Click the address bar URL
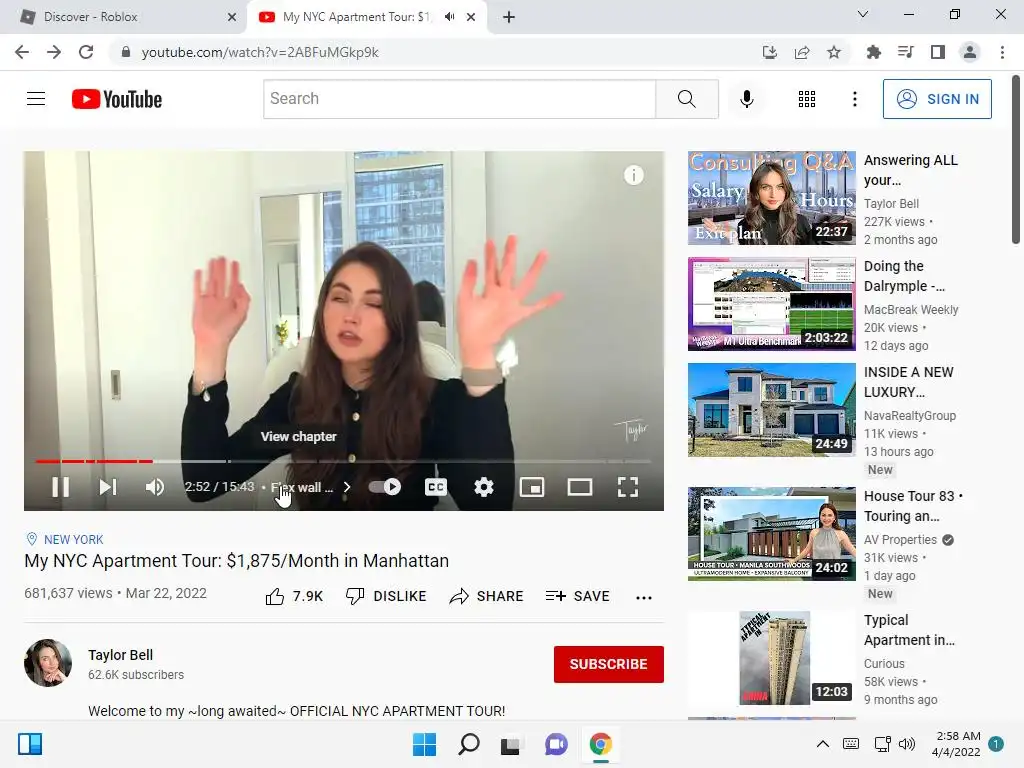The width and height of the screenshot is (1024, 768). click(260, 52)
